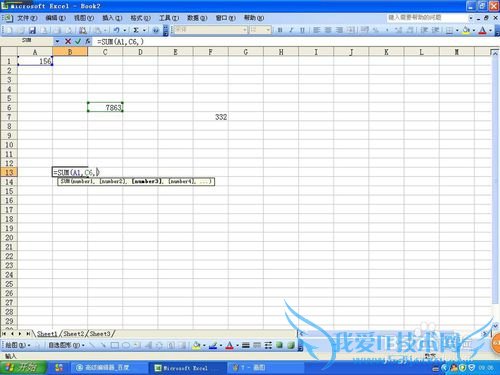Click inside the formula bar text
The height and width of the screenshot is (375, 500).
click(120, 42)
